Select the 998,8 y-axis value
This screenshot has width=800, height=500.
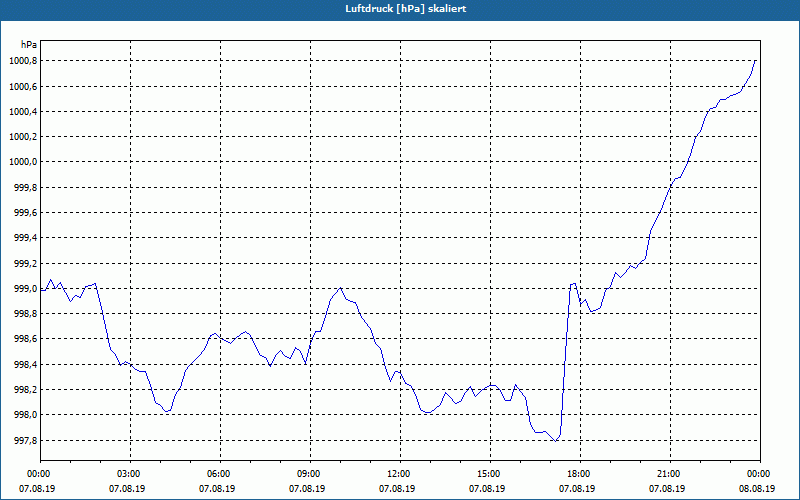point(26,314)
